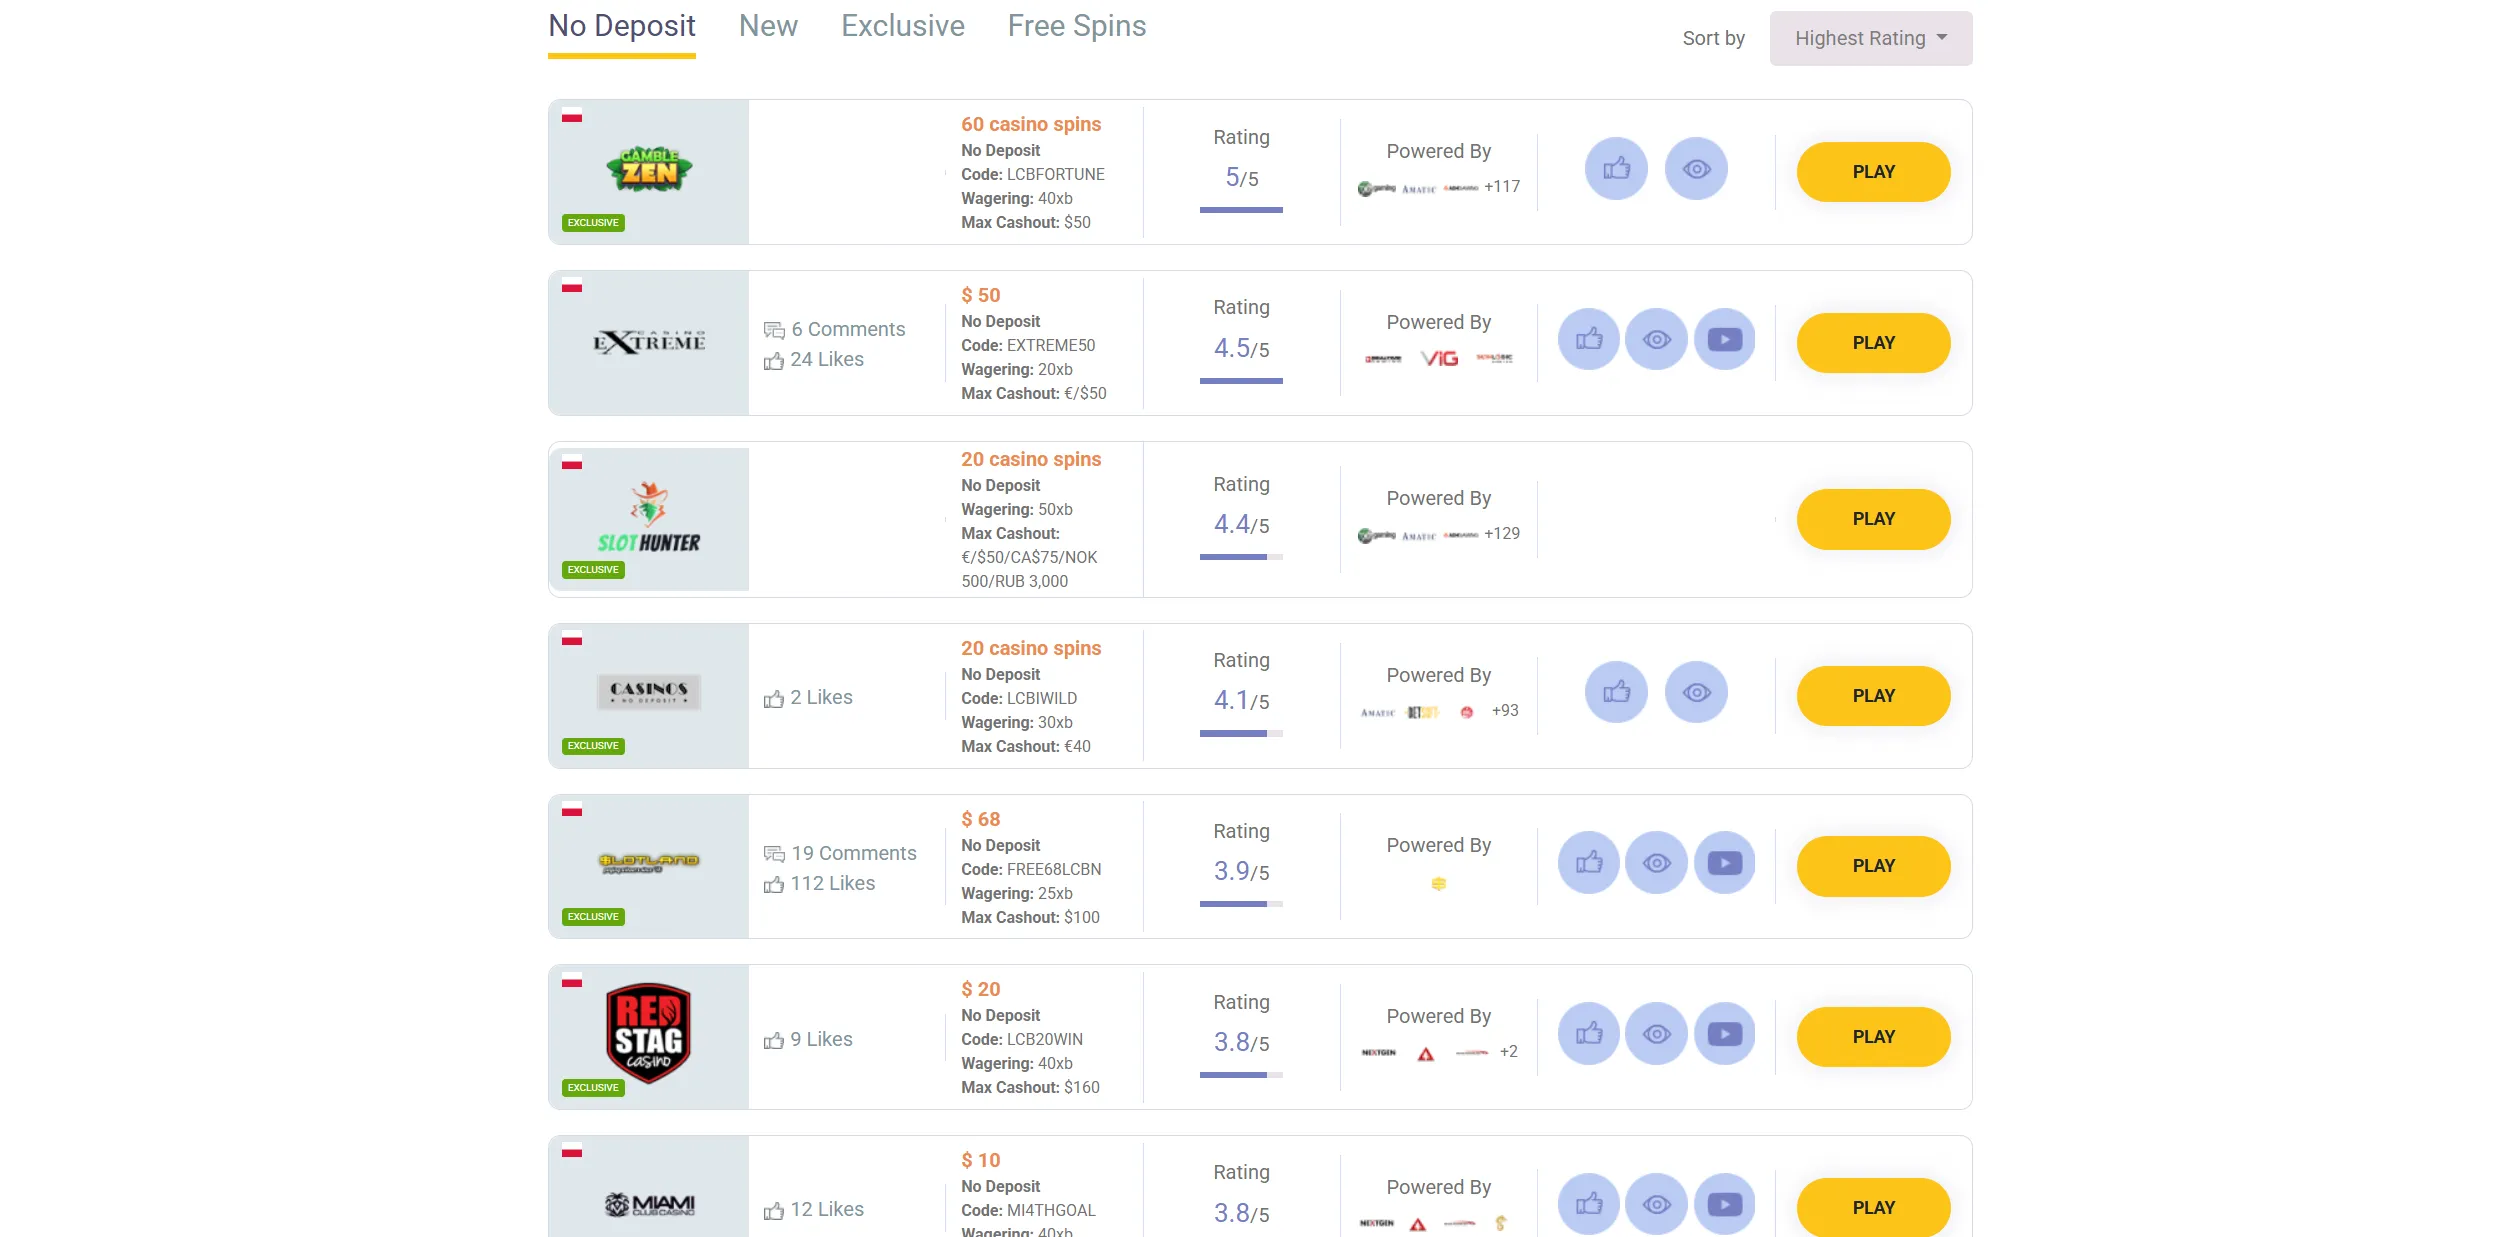Click 9 Likes on Red Stag
The width and height of the screenshot is (2518, 1237).
pyautogui.click(x=808, y=1039)
